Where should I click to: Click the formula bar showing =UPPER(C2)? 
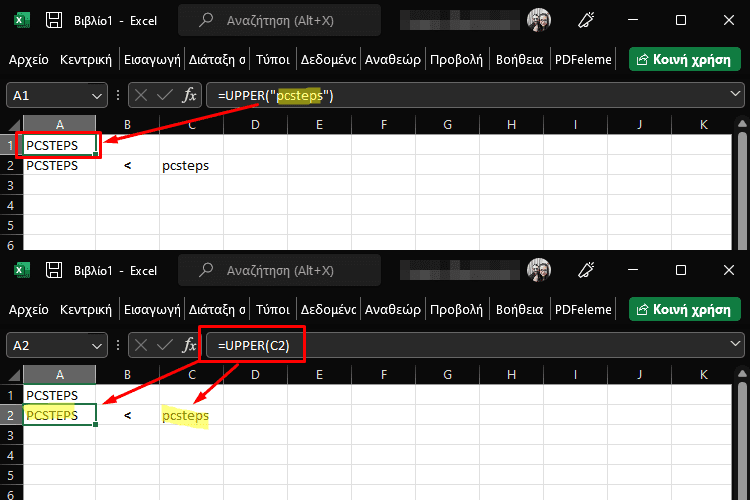point(475,345)
